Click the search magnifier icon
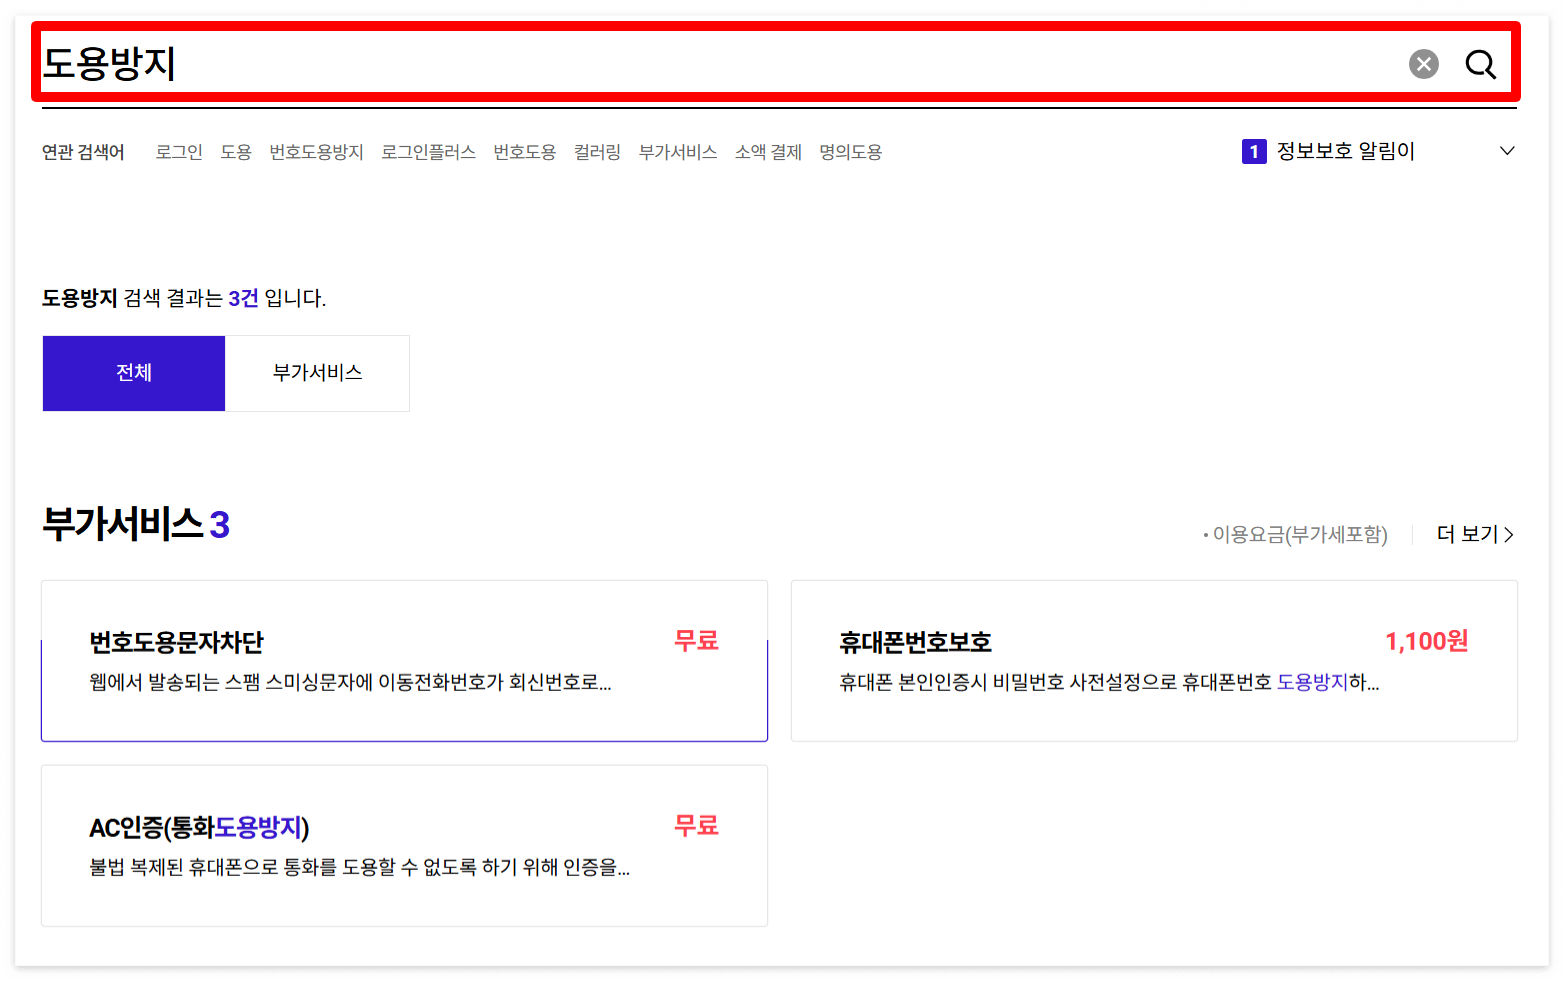Viewport: 1564px width, 981px height. click(1481, 63)
